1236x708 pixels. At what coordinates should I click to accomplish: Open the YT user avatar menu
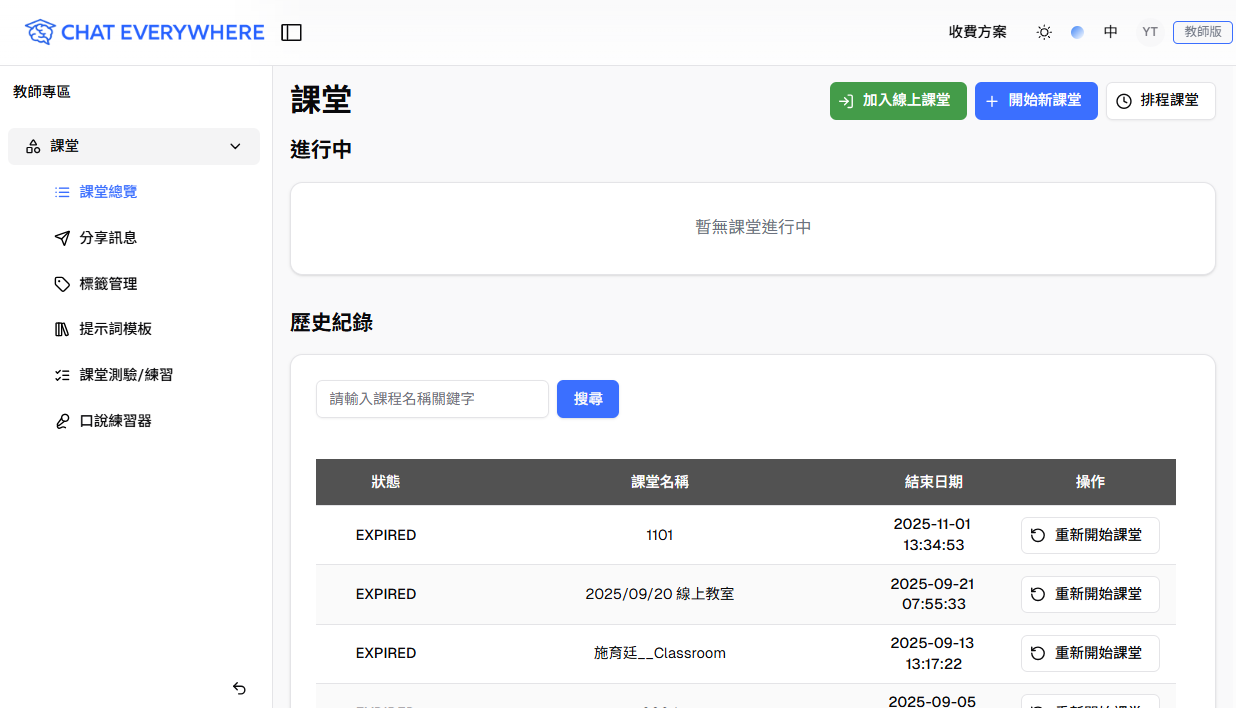coord(1150,32)
